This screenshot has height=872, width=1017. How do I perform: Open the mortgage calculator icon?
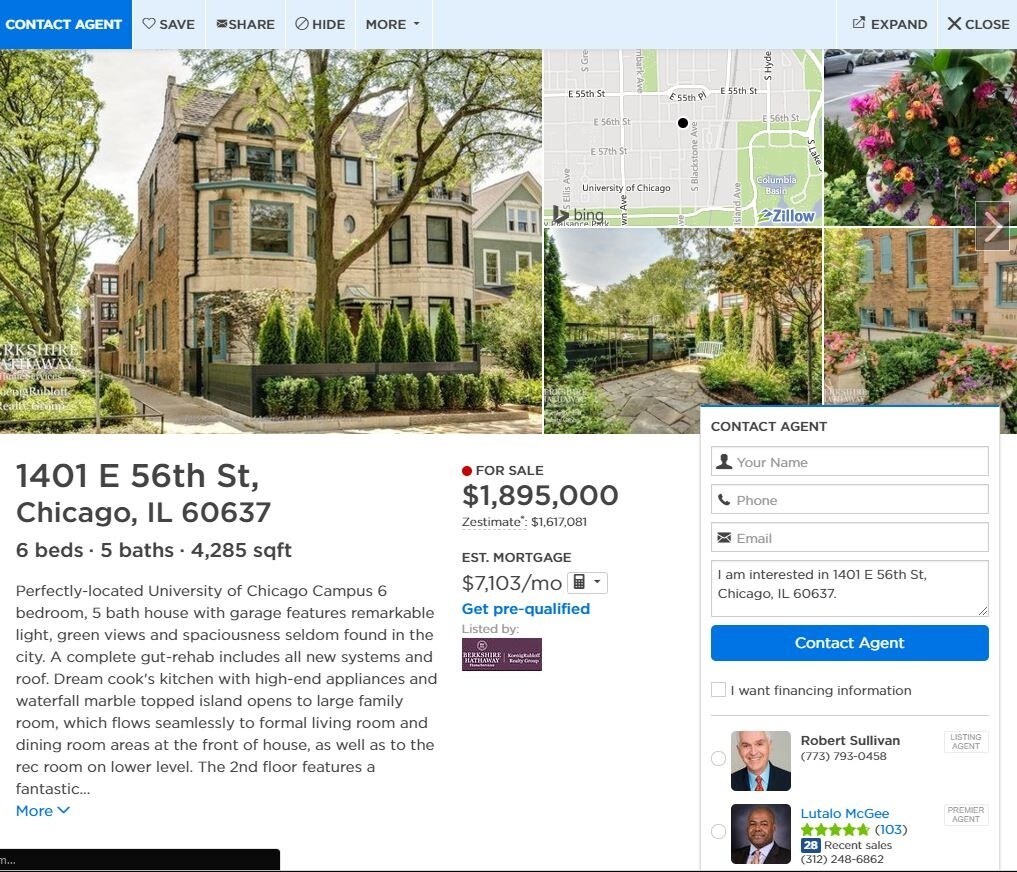[580, 582]
